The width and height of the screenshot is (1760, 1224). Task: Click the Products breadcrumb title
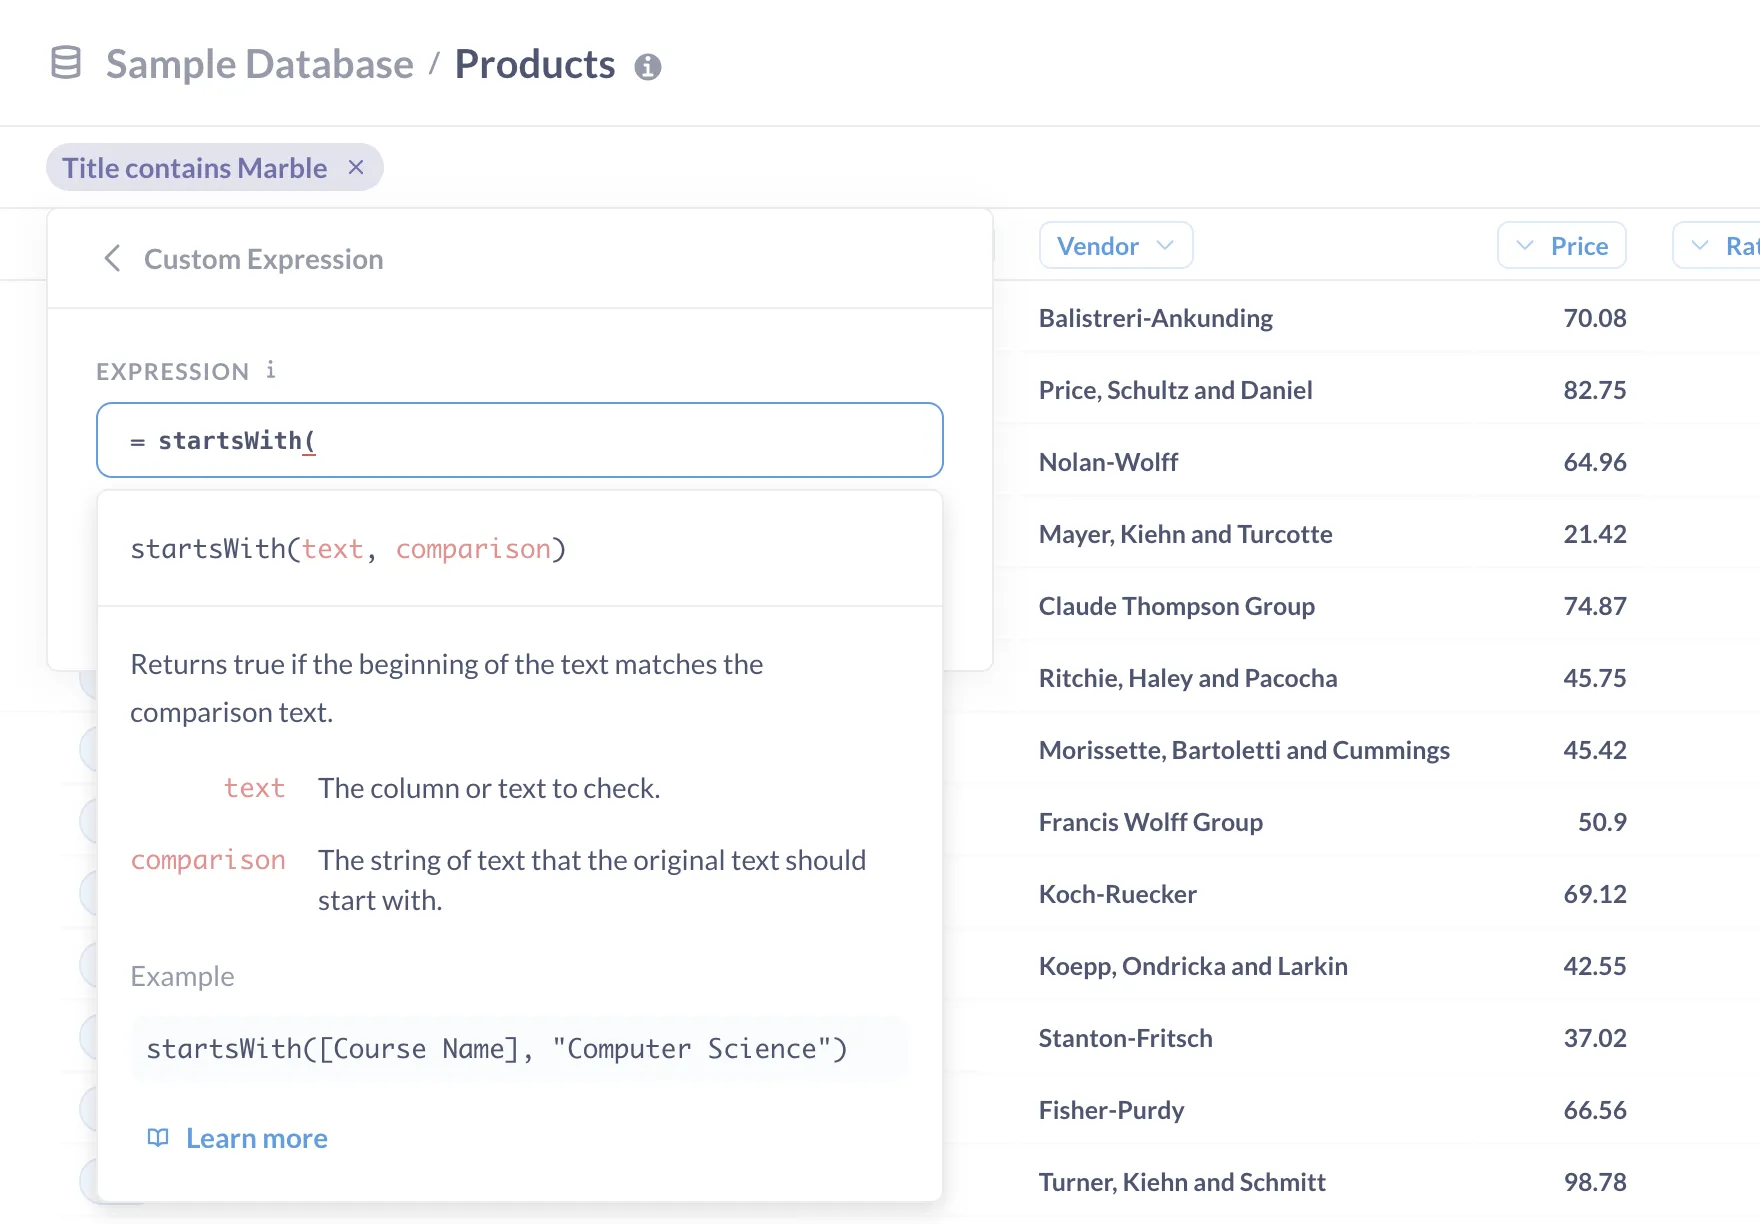(x=535, y=65)
